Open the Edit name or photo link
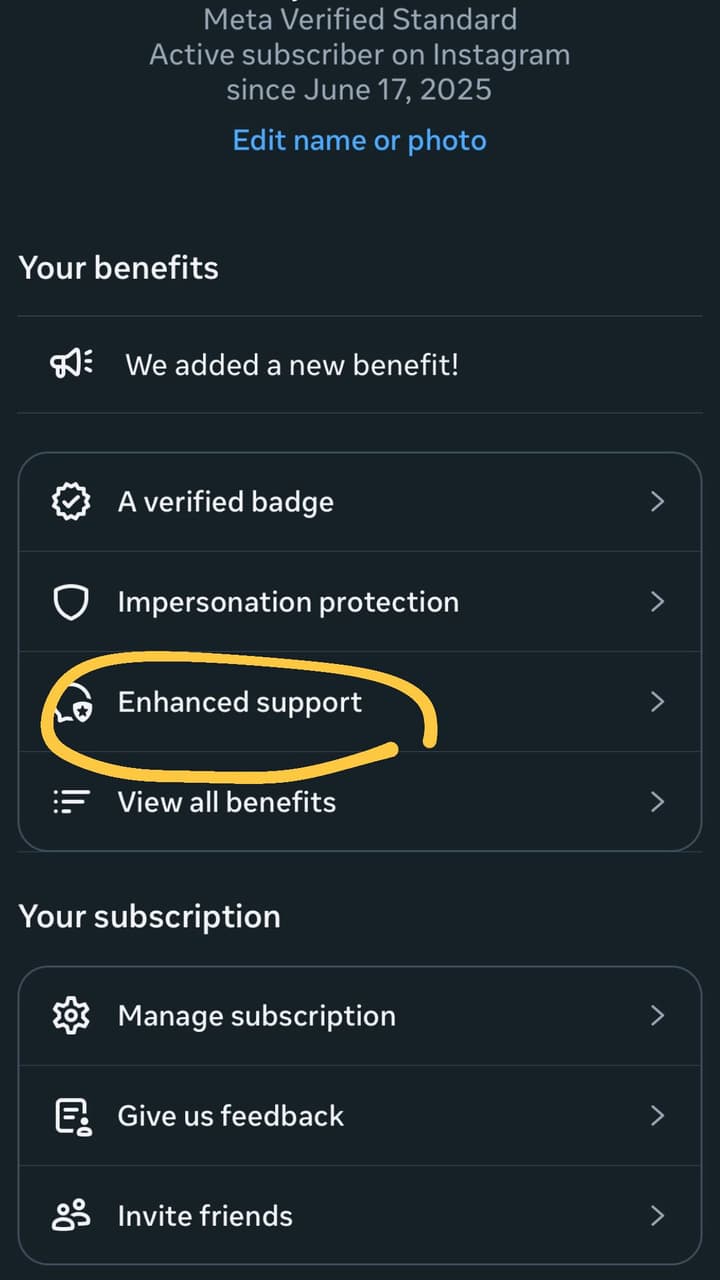The height and width of the screenshot is (1280, 720). 360,140
